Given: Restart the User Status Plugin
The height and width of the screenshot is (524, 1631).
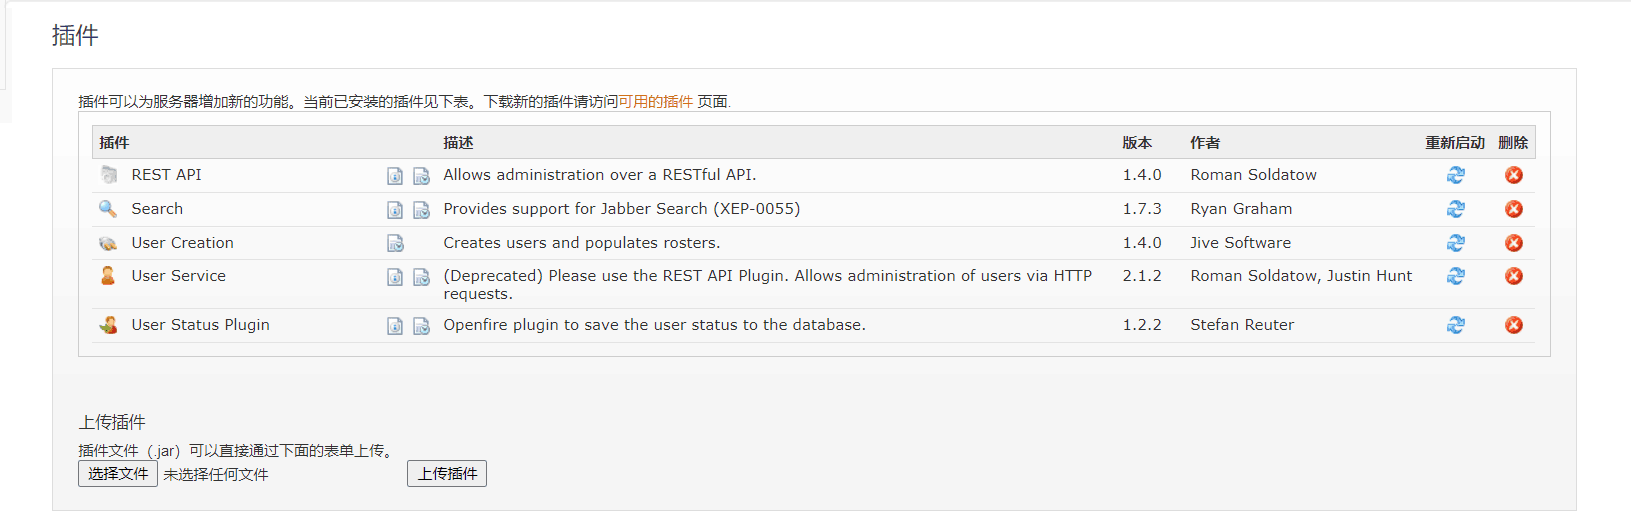Looking at the screenshot, I should (x=1455, y=325).
